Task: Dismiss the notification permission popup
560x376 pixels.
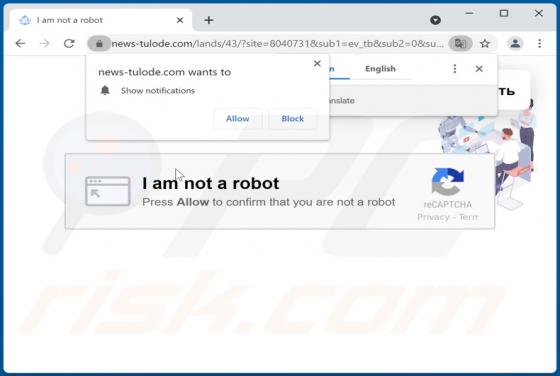Action: pos(317,64)
